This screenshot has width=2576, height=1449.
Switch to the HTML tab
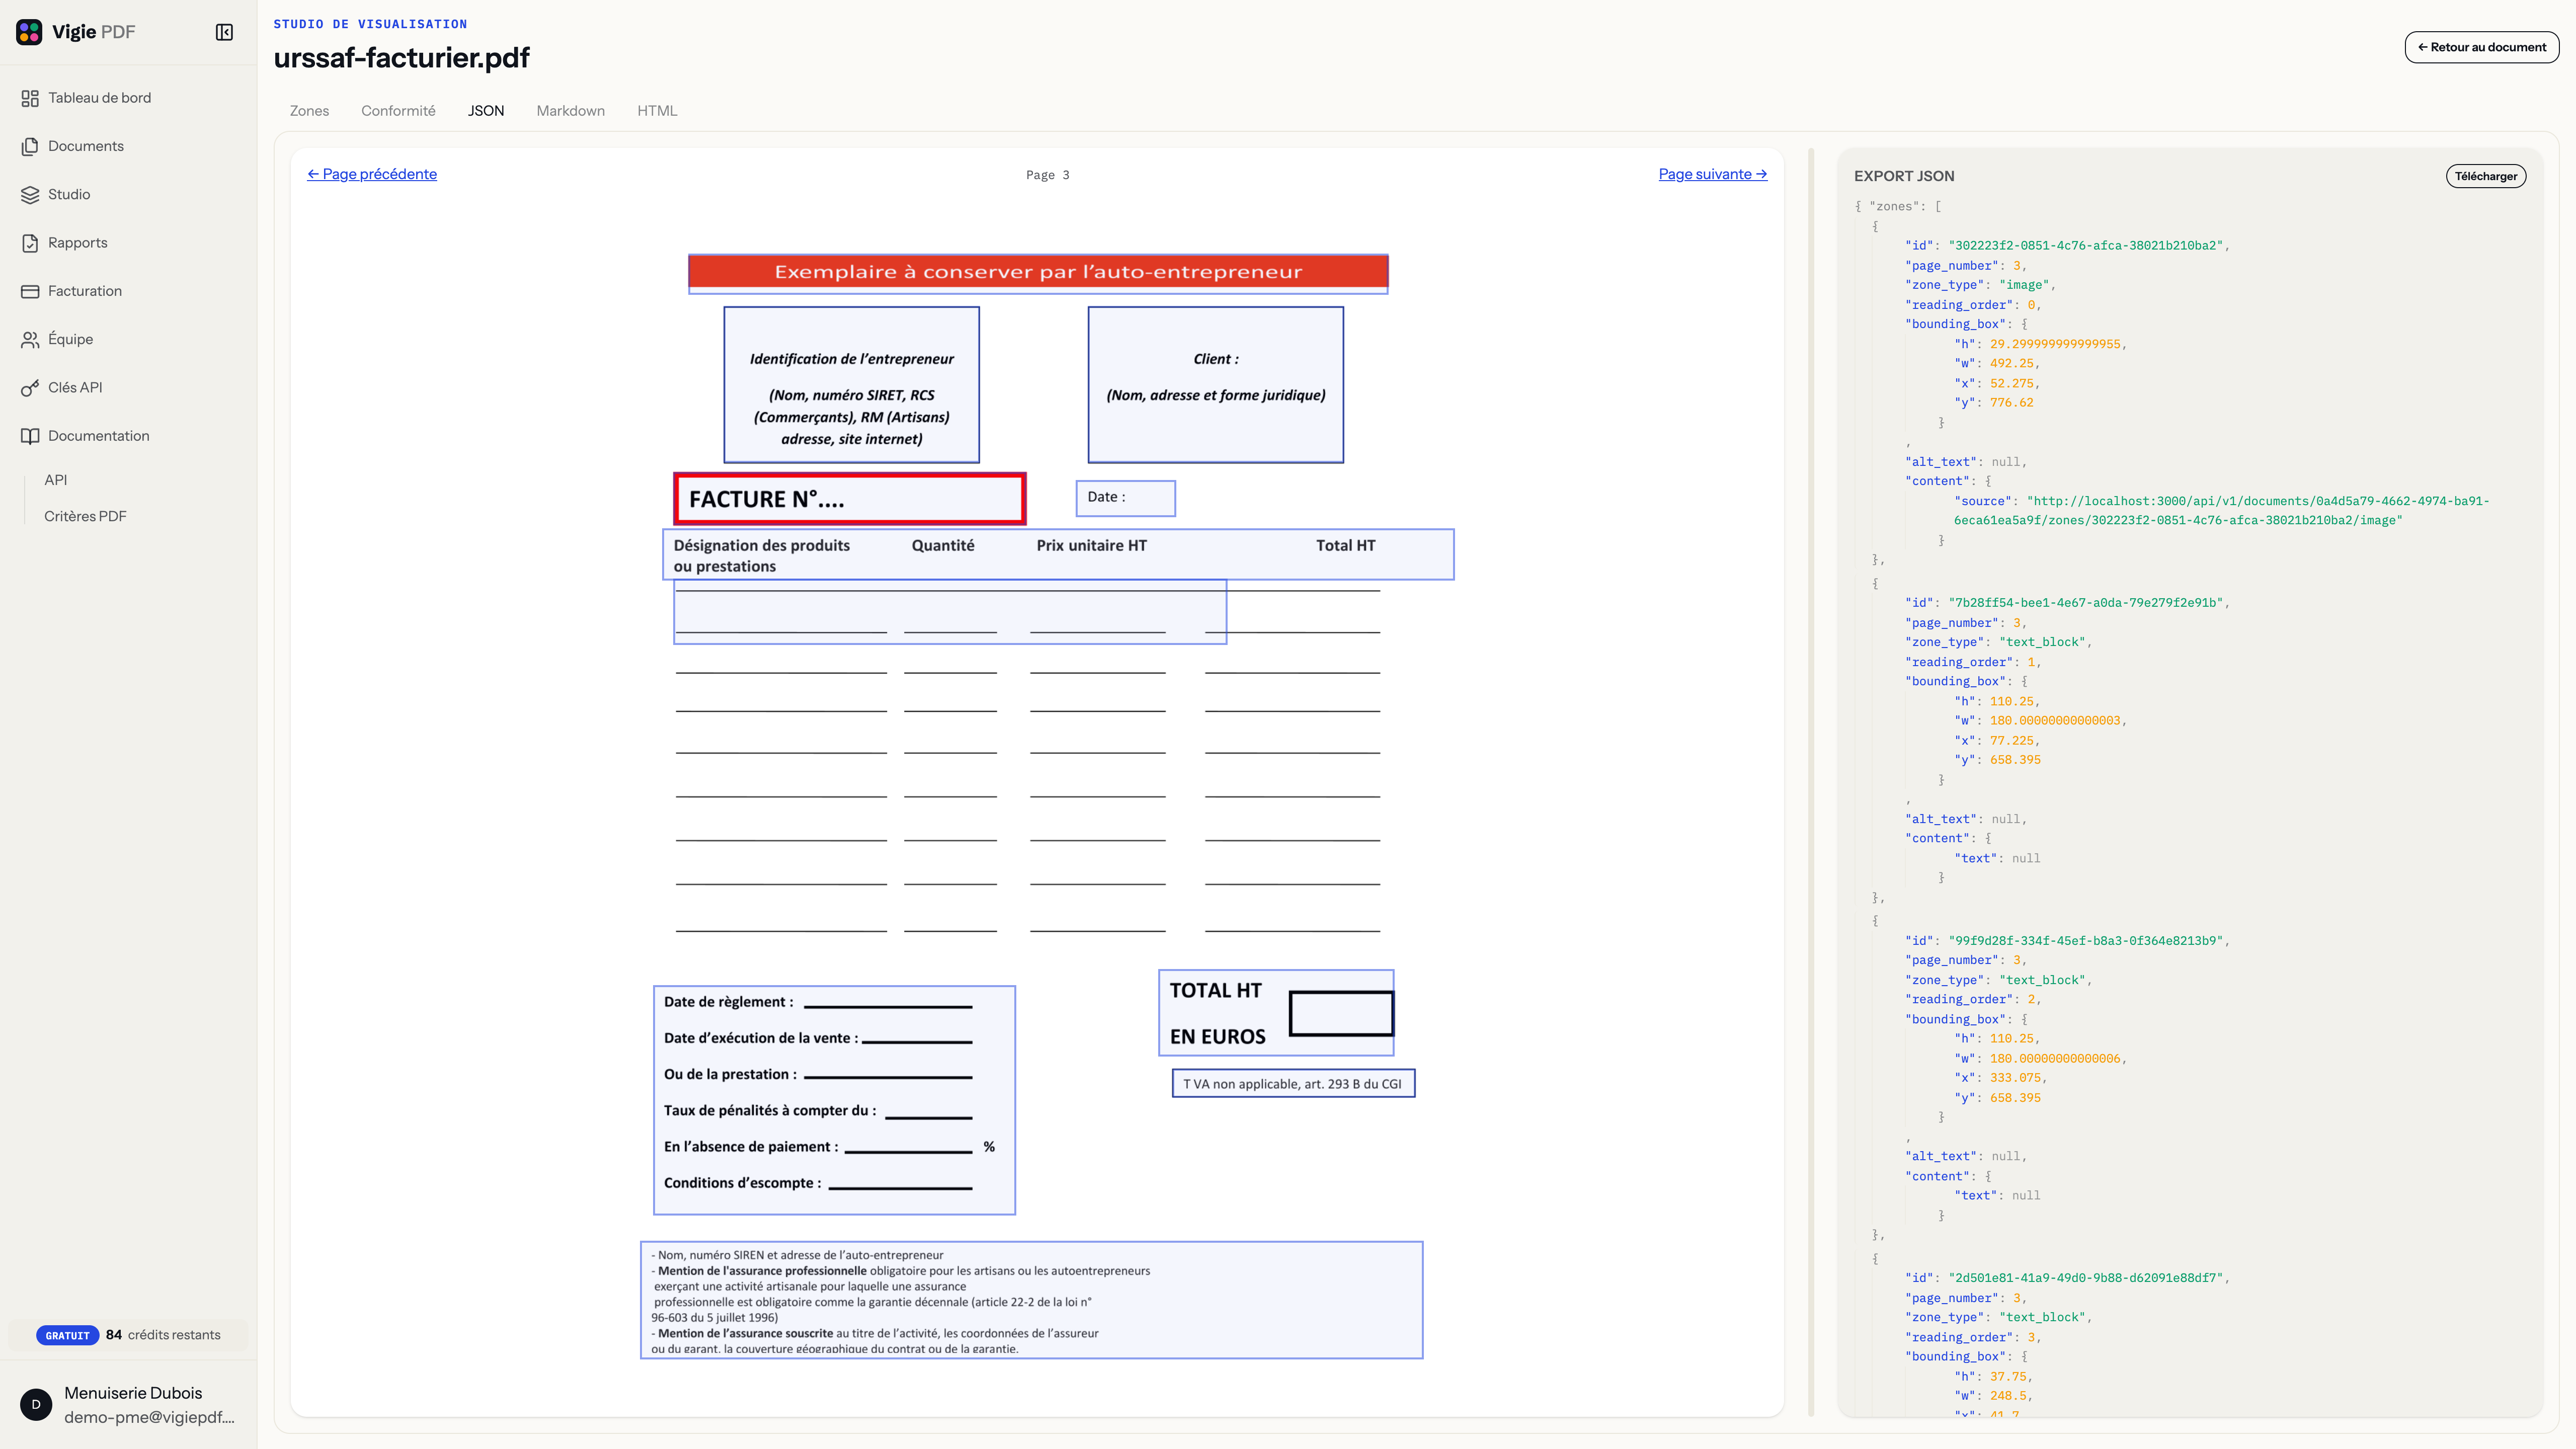click(657, 111)
